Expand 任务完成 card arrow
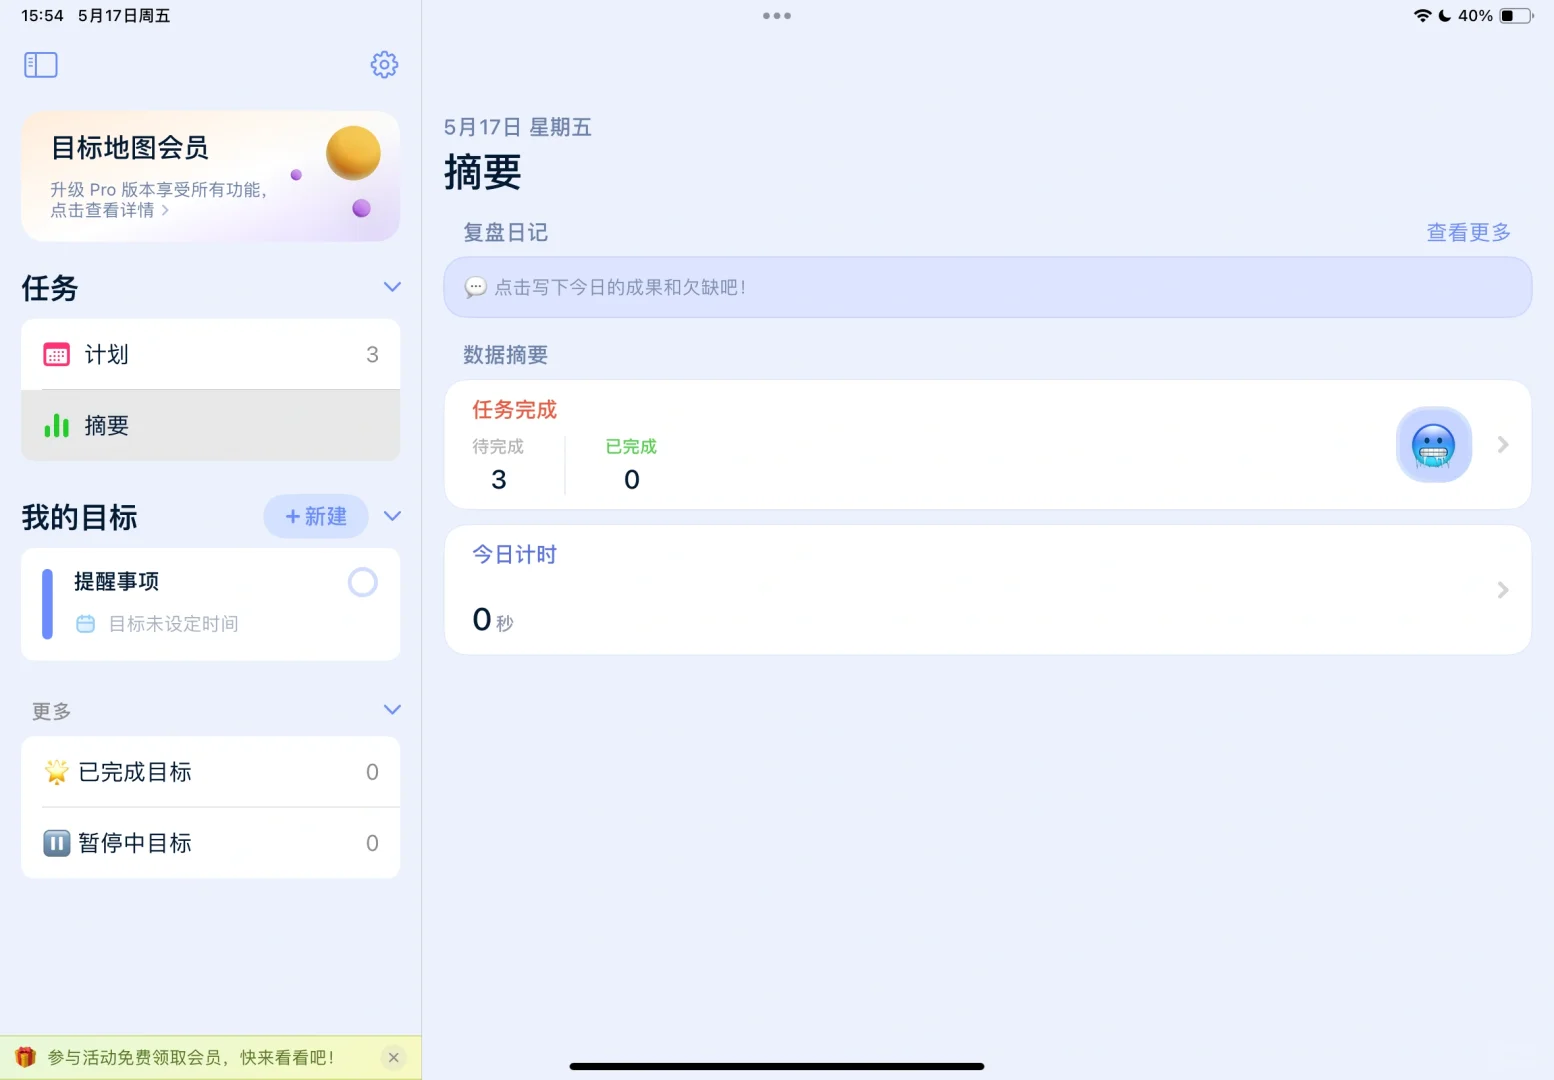1554x1080 pixels. [1502, 445]
